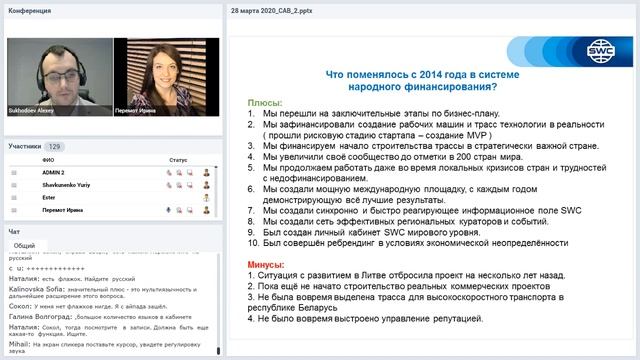Click Ester's user avatar icon
The width and height of the screenshot is (640, 360).
pos(207,198)
